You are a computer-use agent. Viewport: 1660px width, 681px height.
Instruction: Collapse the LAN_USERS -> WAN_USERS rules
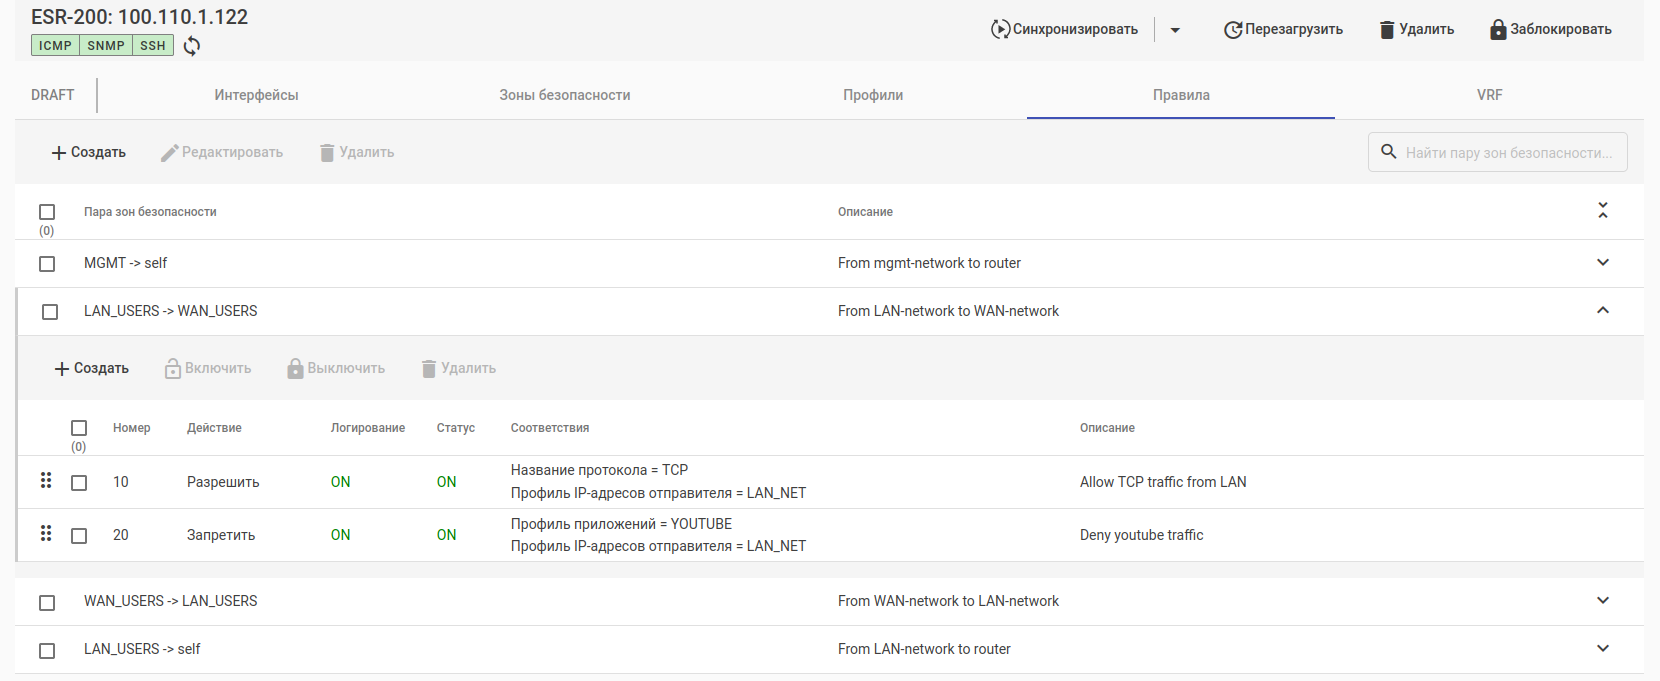click(x=1602, y=311)
